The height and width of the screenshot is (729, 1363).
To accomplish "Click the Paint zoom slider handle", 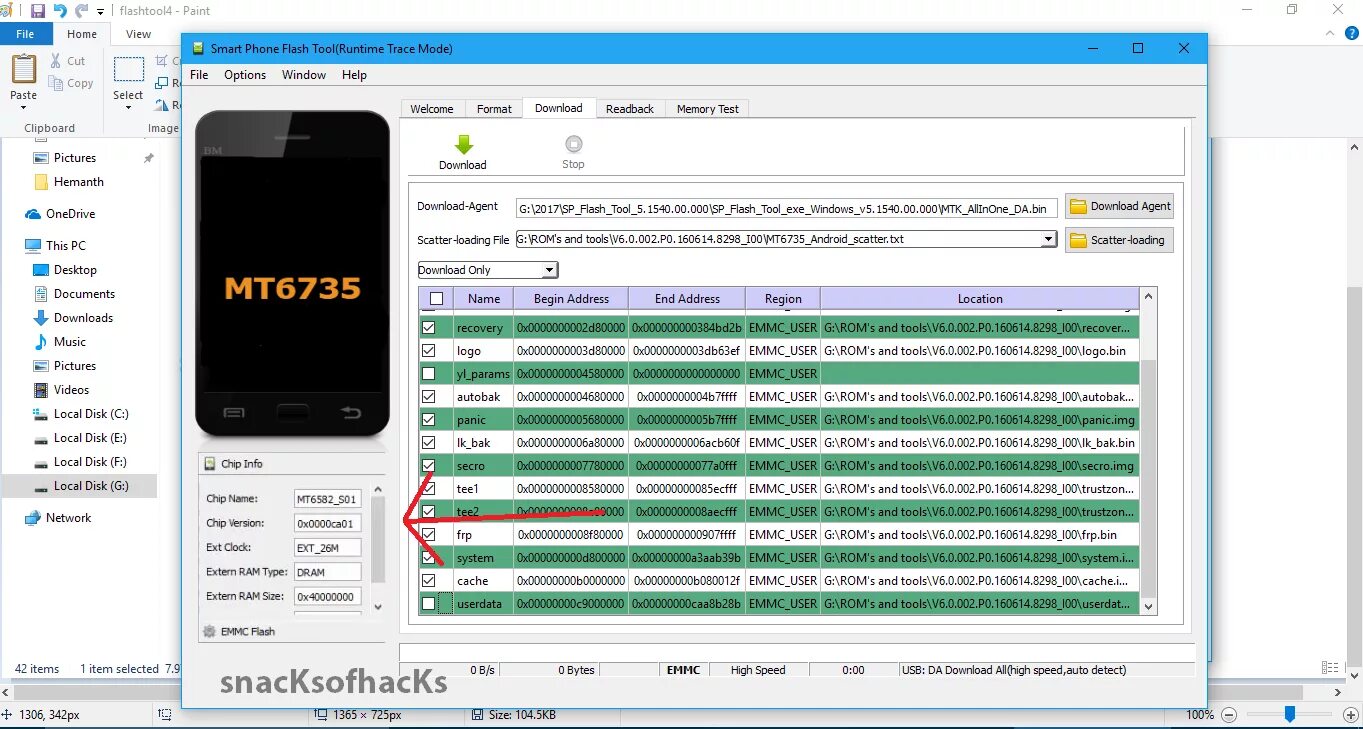I will click(1290, 714).
